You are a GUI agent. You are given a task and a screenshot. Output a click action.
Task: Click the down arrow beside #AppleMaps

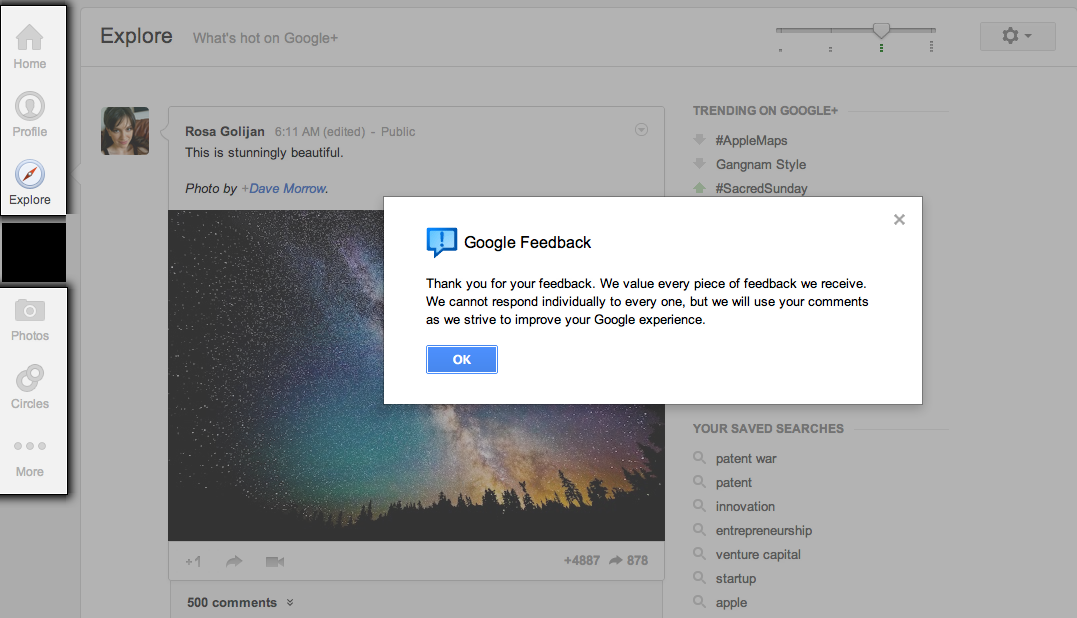[699, 139]
